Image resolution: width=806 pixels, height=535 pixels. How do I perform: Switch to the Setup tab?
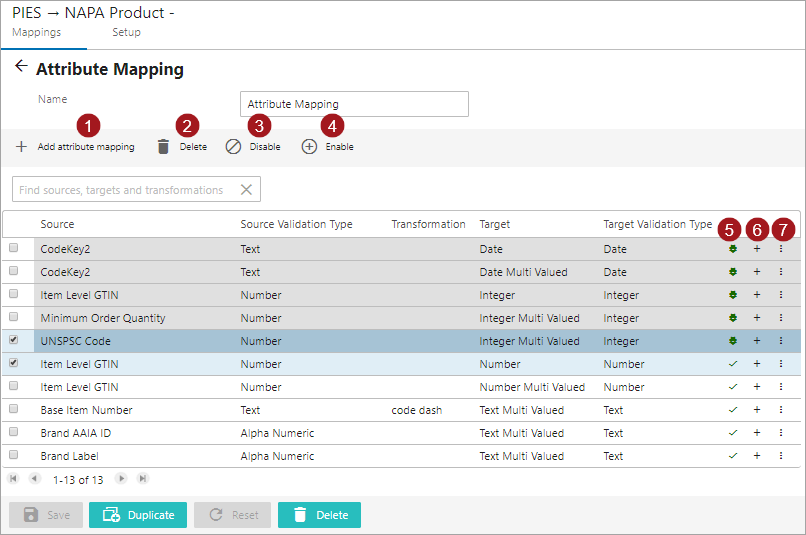[x=126, y=32]
